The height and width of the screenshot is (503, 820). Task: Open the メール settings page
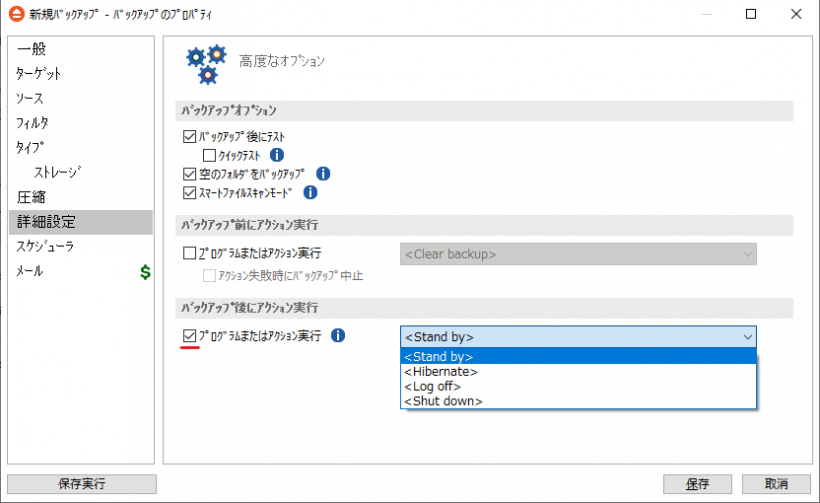[x=81, y=271]
